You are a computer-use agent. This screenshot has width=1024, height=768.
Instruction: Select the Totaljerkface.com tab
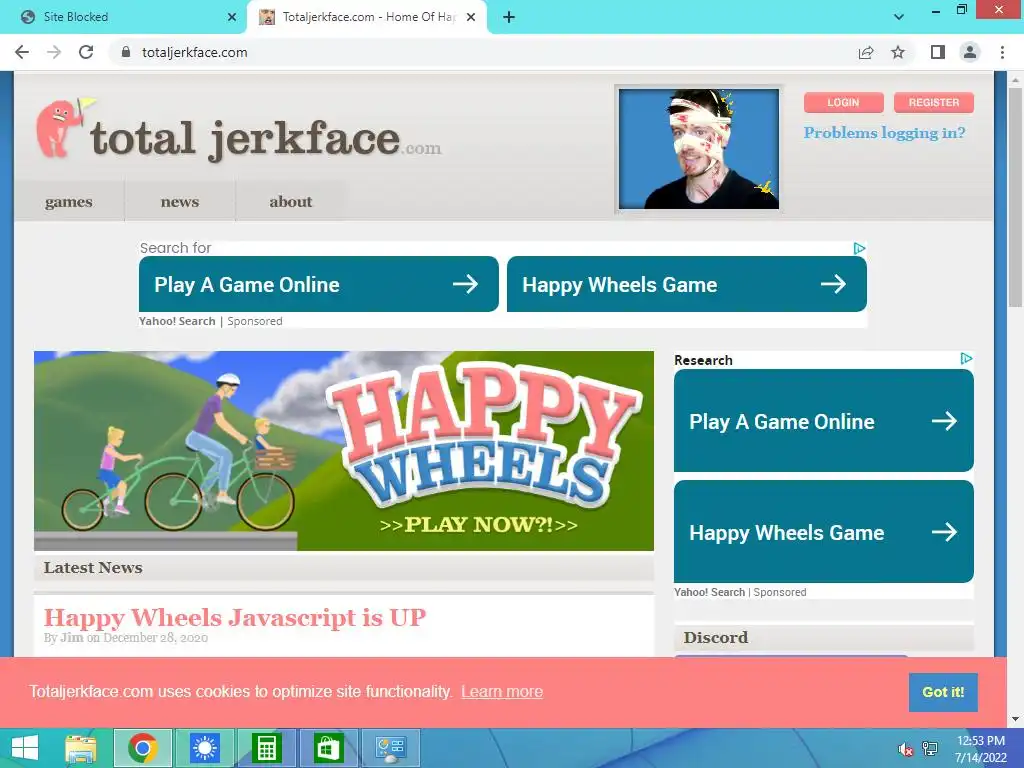367,17
